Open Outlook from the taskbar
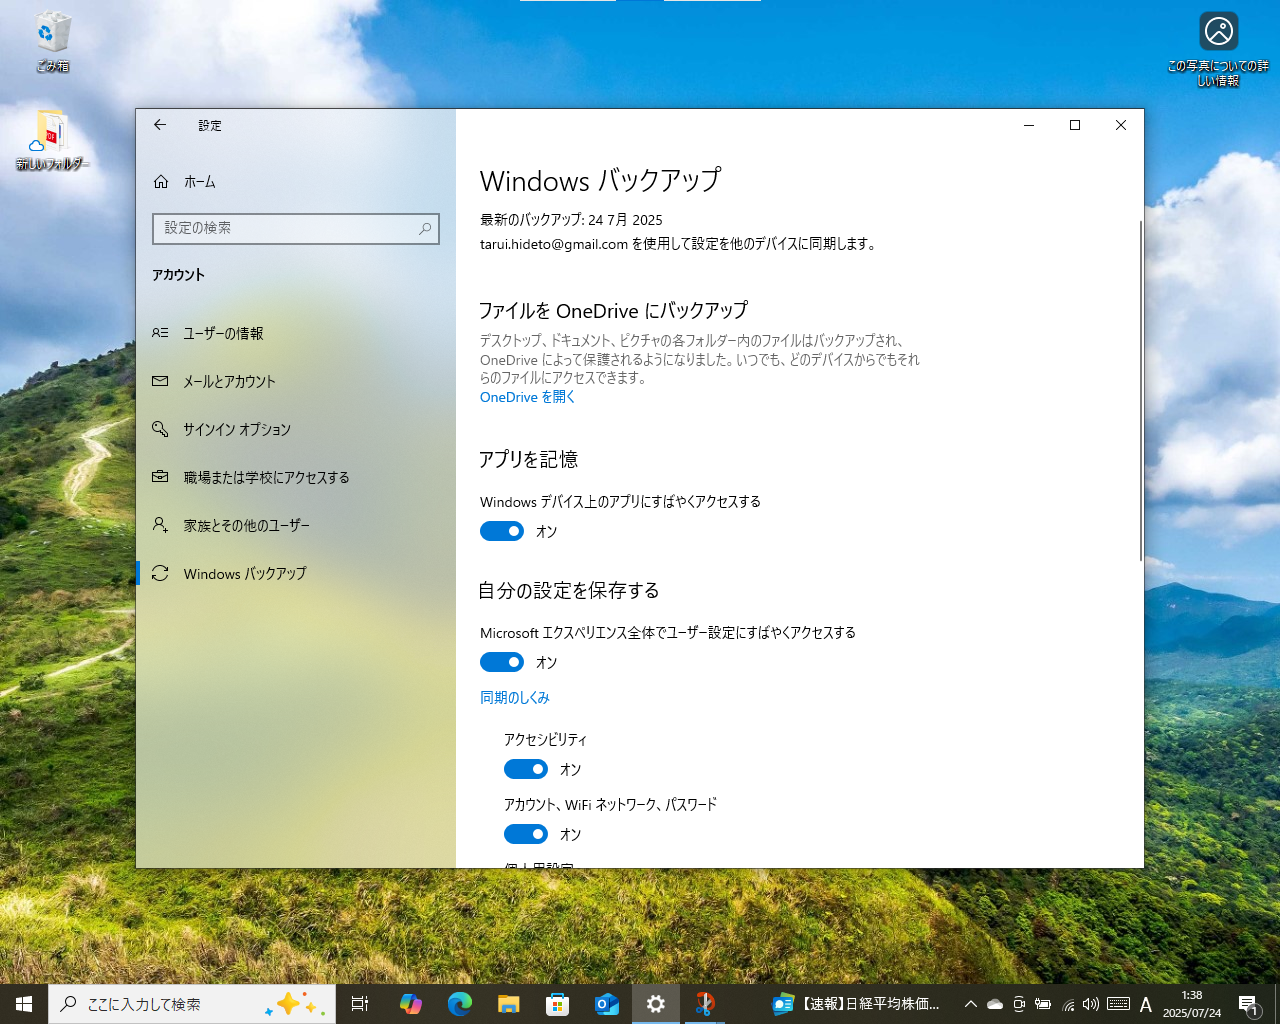Viewport: 1280px width, 1024px height. click(606, 1004)
